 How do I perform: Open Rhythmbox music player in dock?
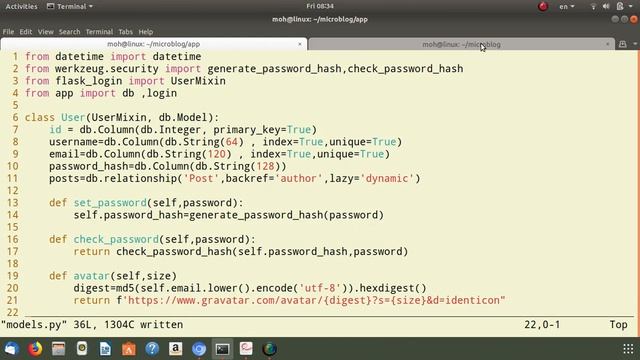82,349
